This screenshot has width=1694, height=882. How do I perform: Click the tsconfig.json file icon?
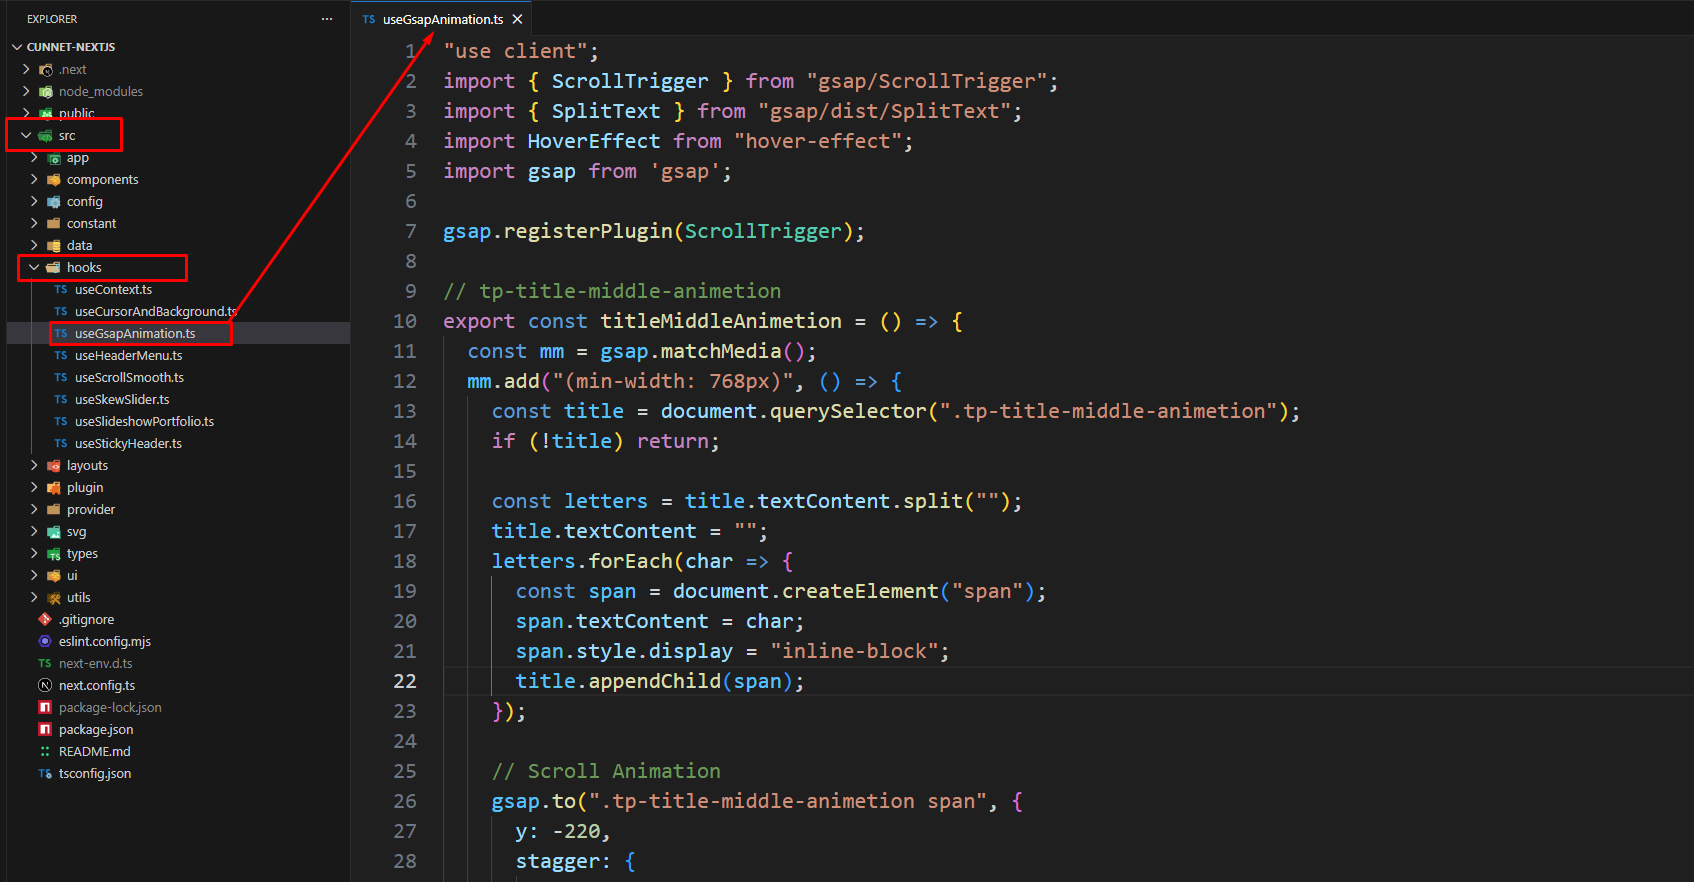pyautogui.click(x=45, y=774)
